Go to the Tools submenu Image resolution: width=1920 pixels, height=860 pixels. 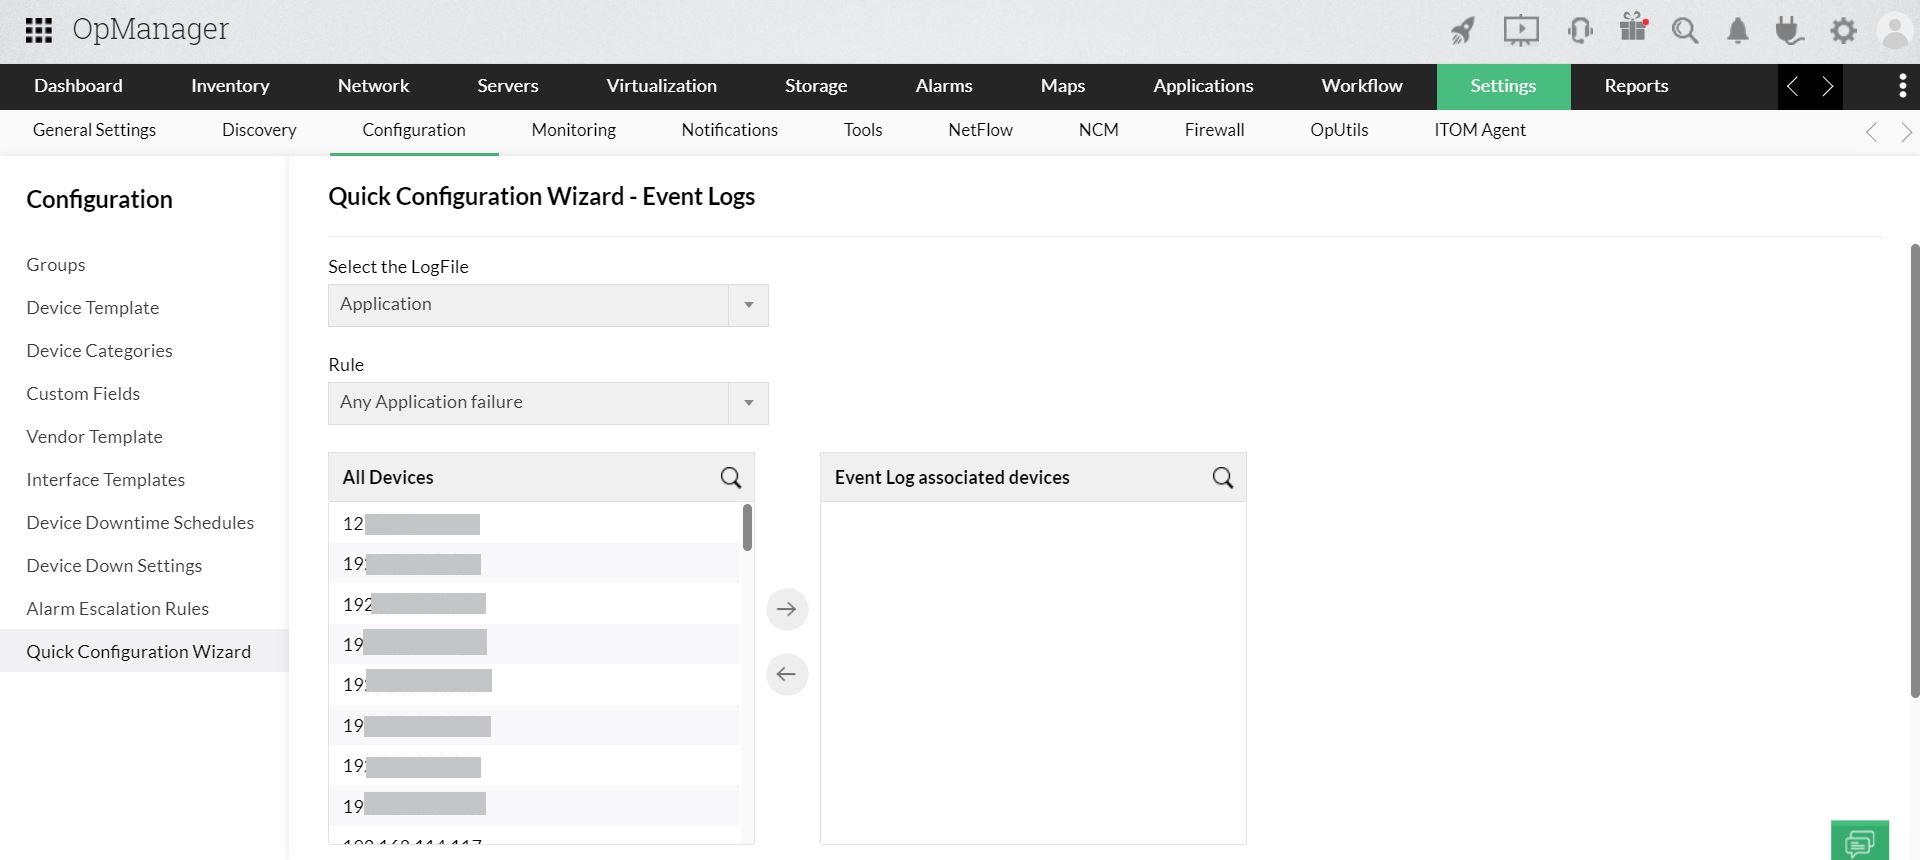863,130
